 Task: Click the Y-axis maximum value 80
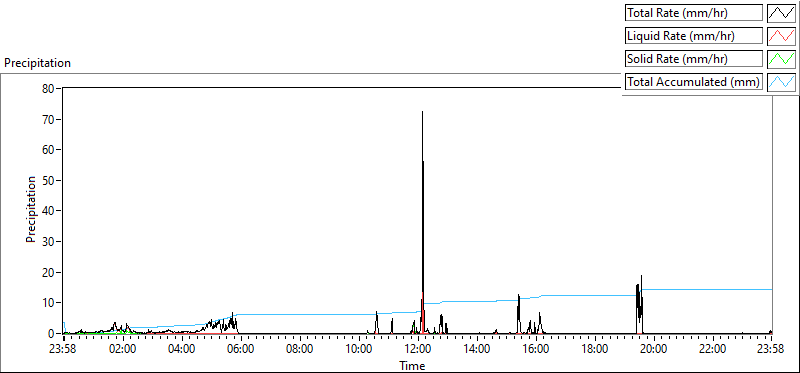pos(48,88)
